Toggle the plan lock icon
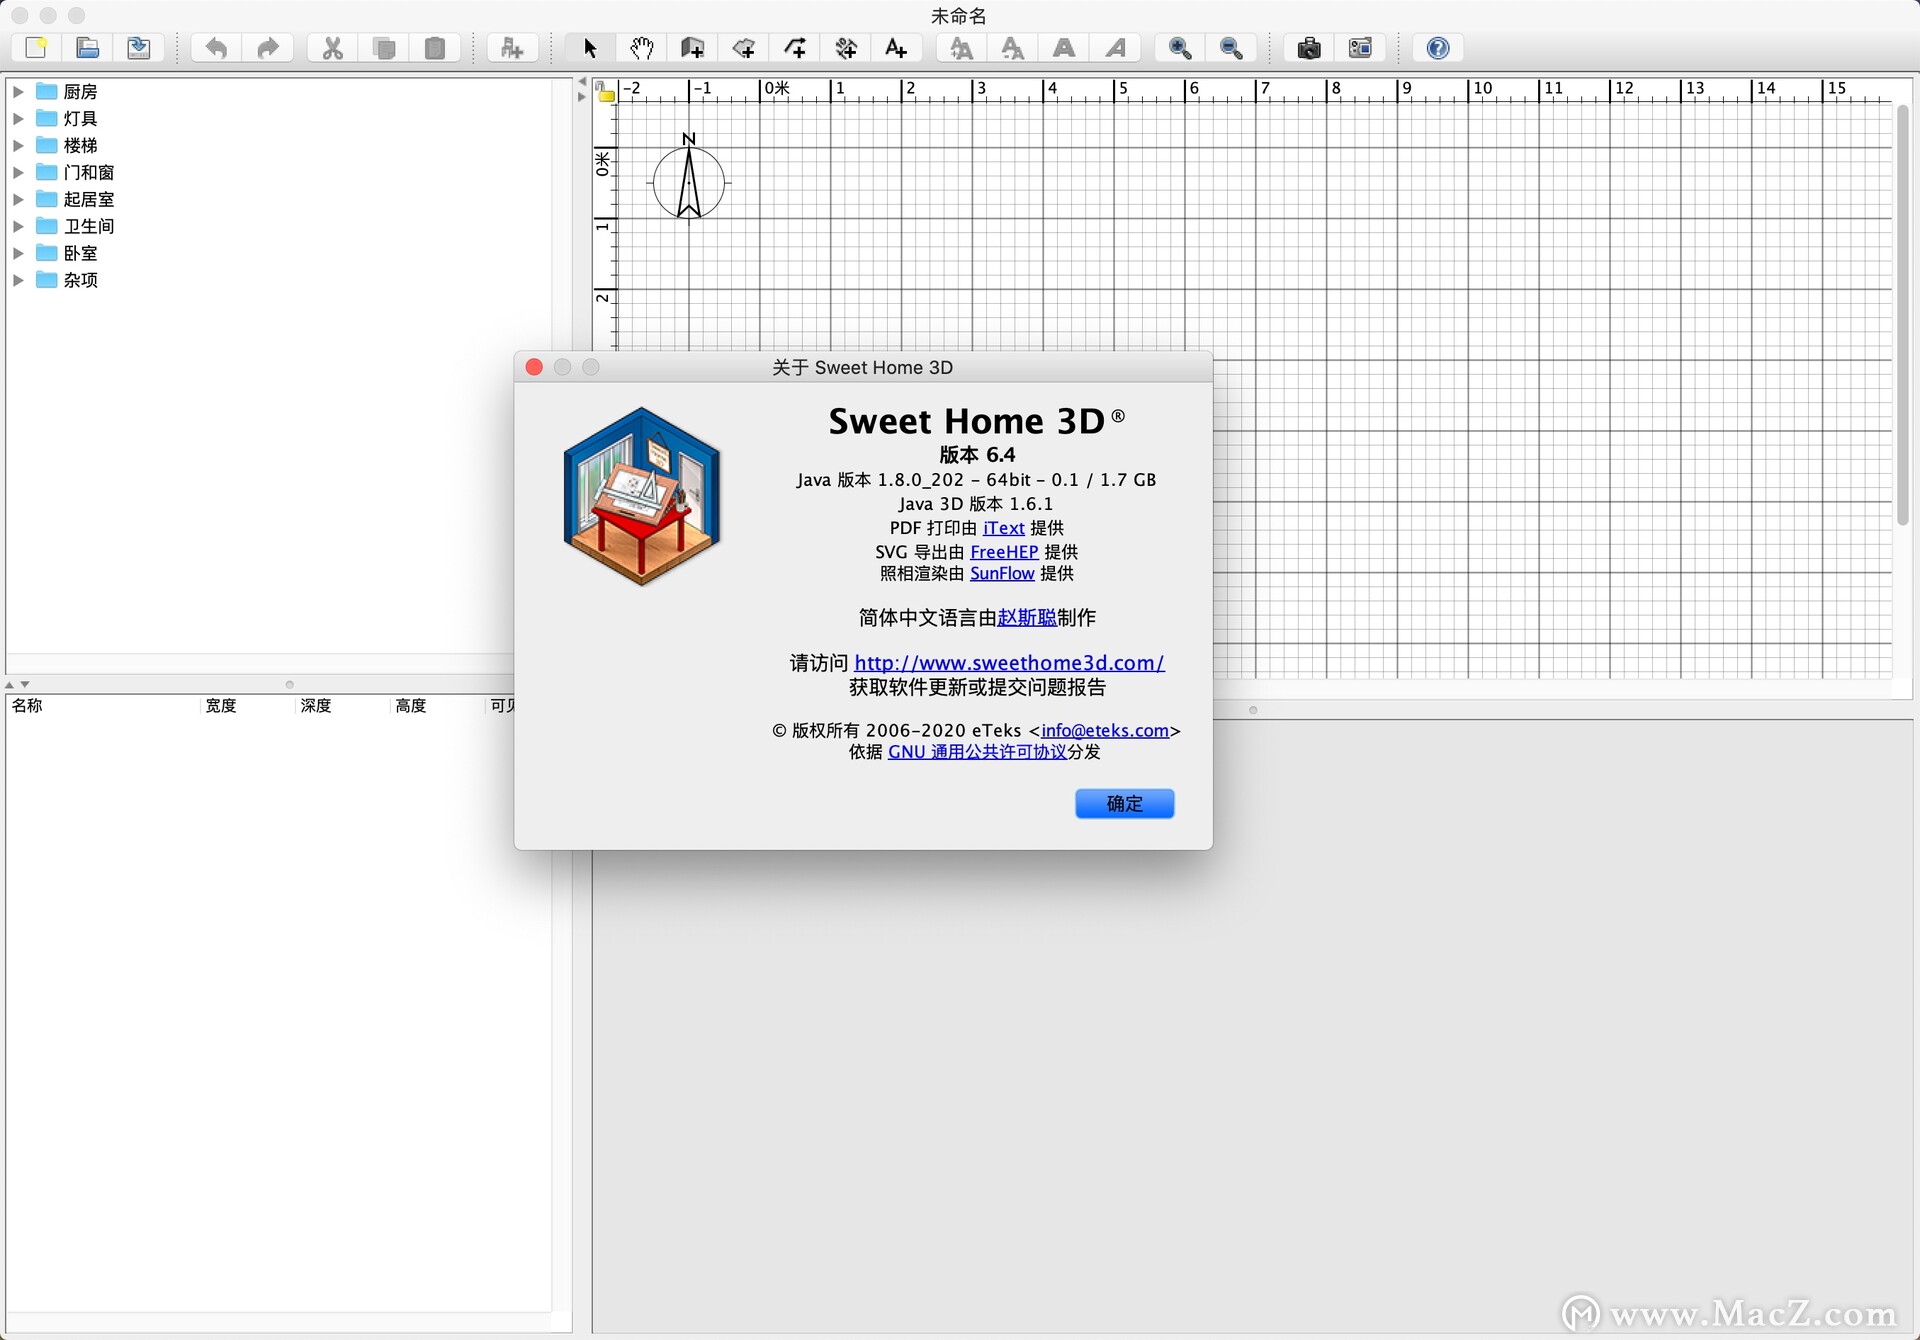Viewport: 1920px width, 1340px height. [x=605, y=92]
